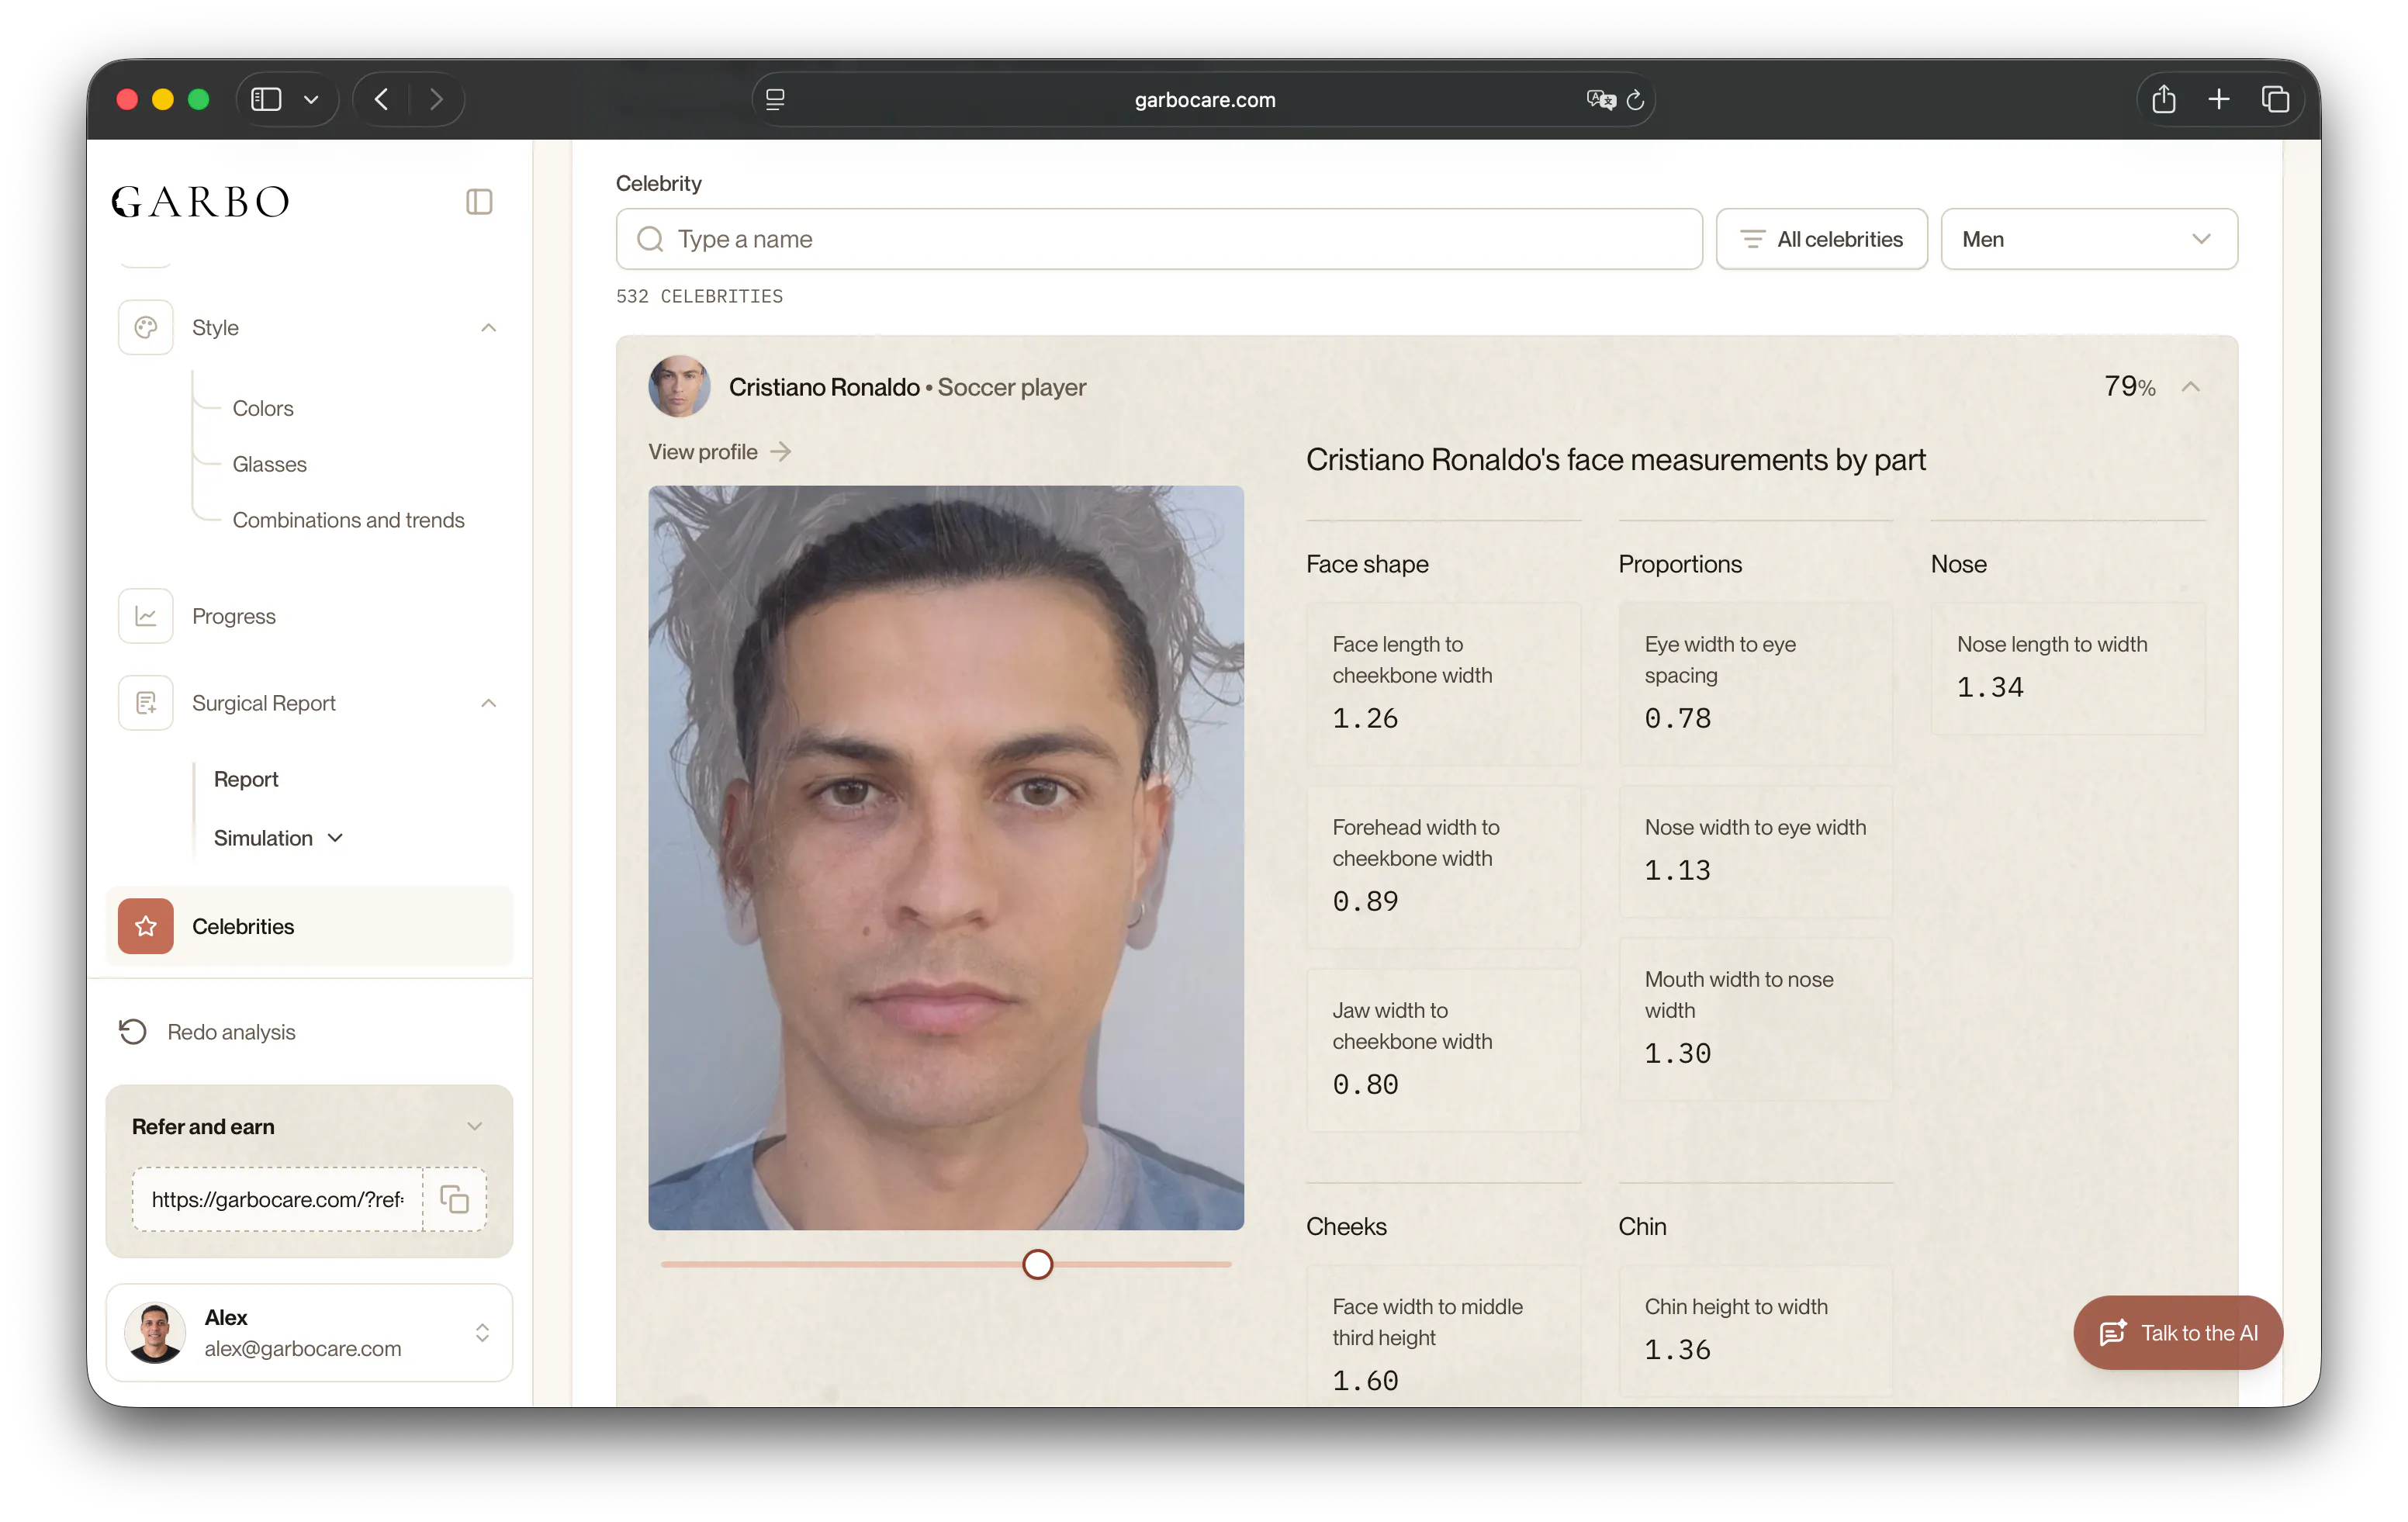
Task: Open the Alex account switcher
Action: tap(310, 1332)
